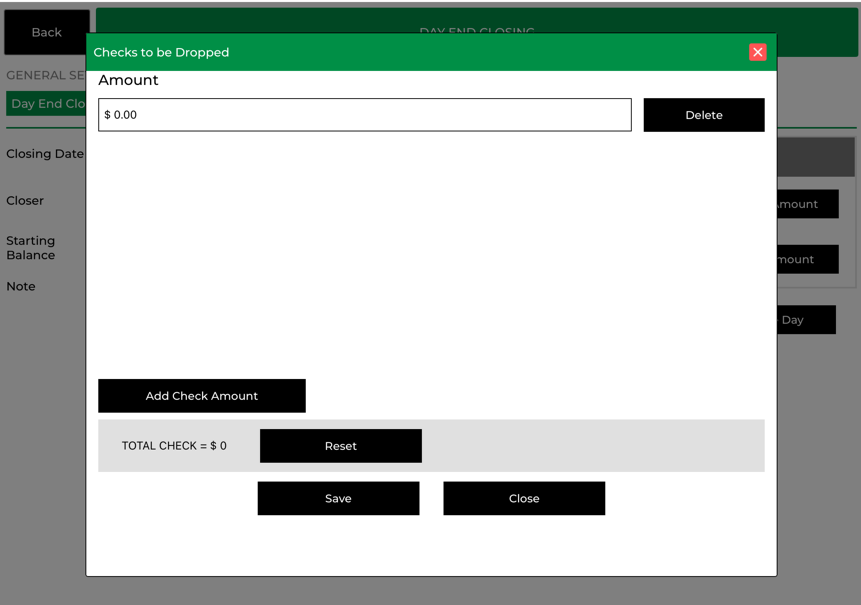The width and height of the screenshot is (861, 605).
Task: Click the Add Check Amount button
Action: pyautogui.click(x=202, y=396)
